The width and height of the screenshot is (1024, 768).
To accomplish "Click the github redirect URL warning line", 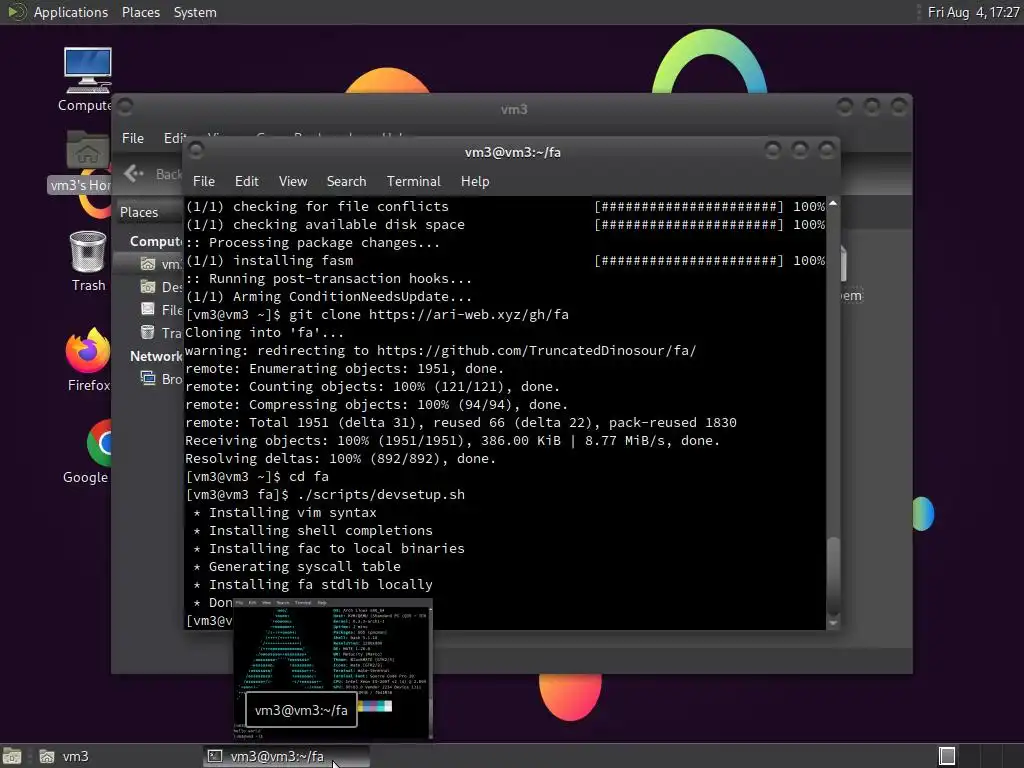I will point(441,351).
